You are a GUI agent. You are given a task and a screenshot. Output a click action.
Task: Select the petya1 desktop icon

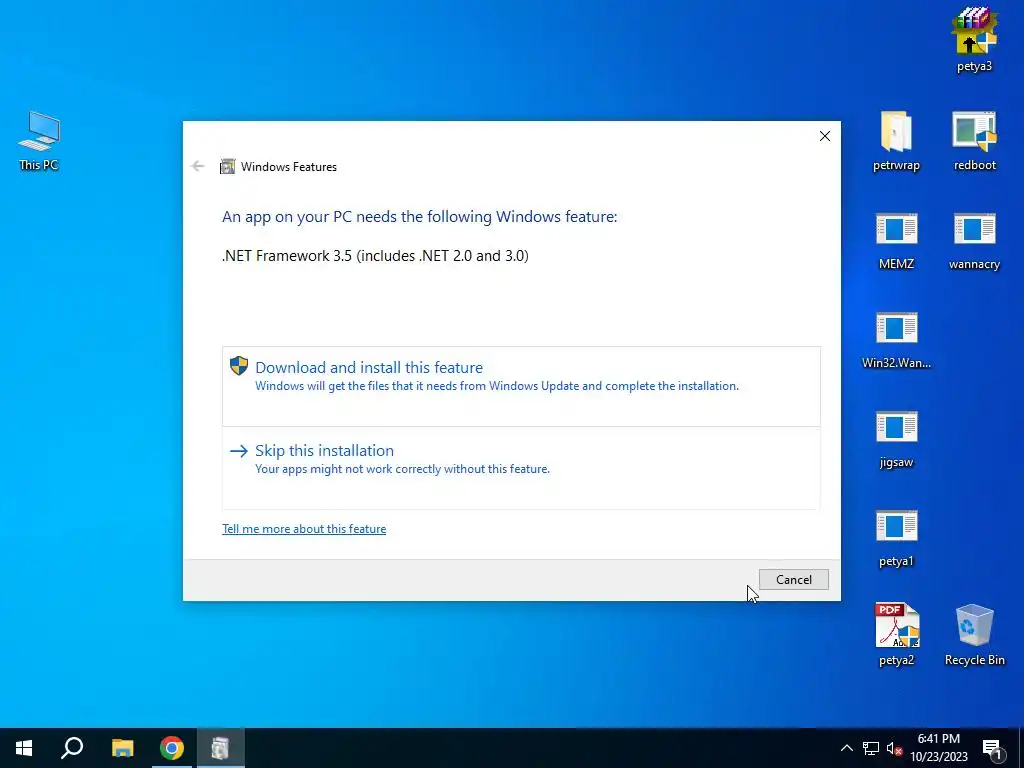click(896, 537)
